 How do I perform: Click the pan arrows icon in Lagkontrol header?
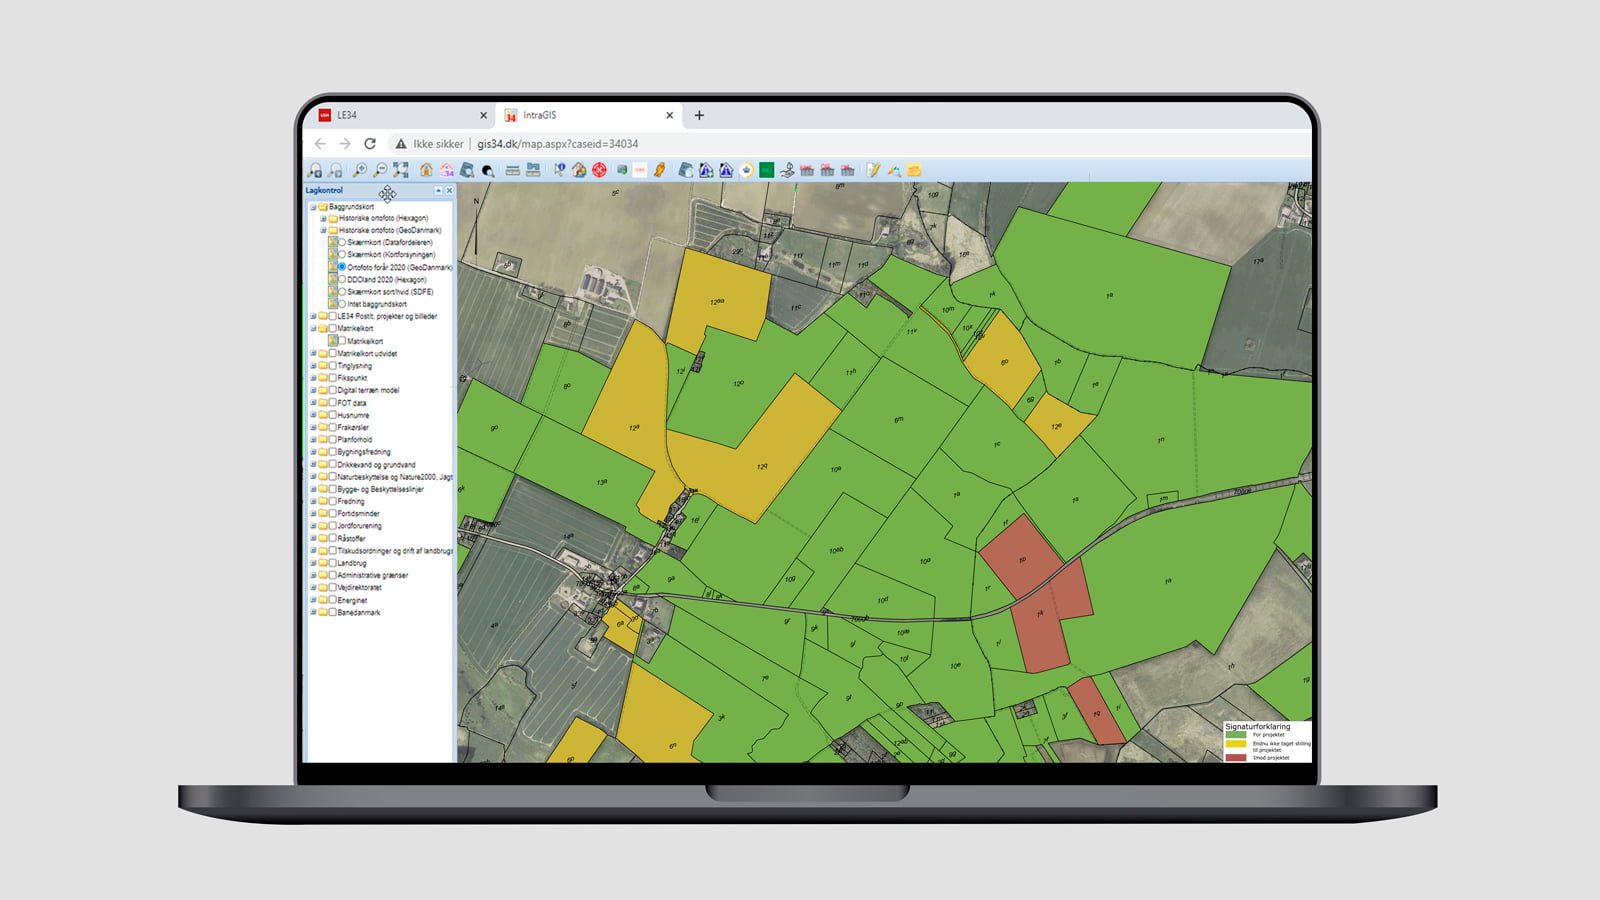point(387,193)
